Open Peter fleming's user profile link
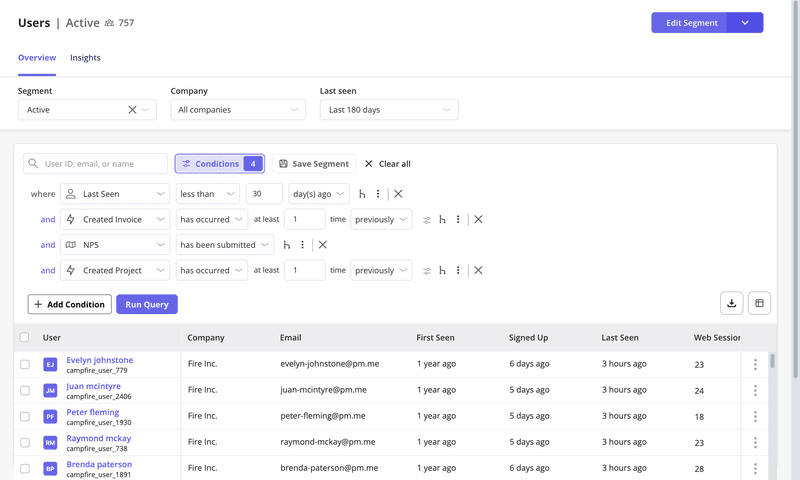800x480 pixels. point(93,412)
